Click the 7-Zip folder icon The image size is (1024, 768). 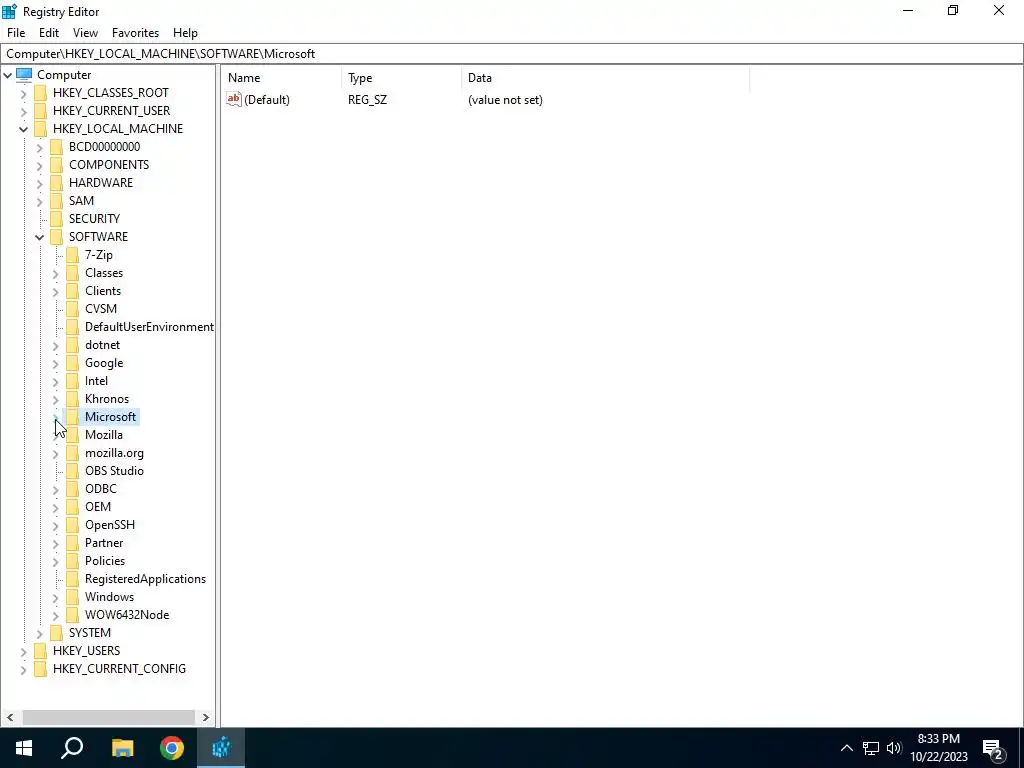pyautogui.click(x=72, y=255)
